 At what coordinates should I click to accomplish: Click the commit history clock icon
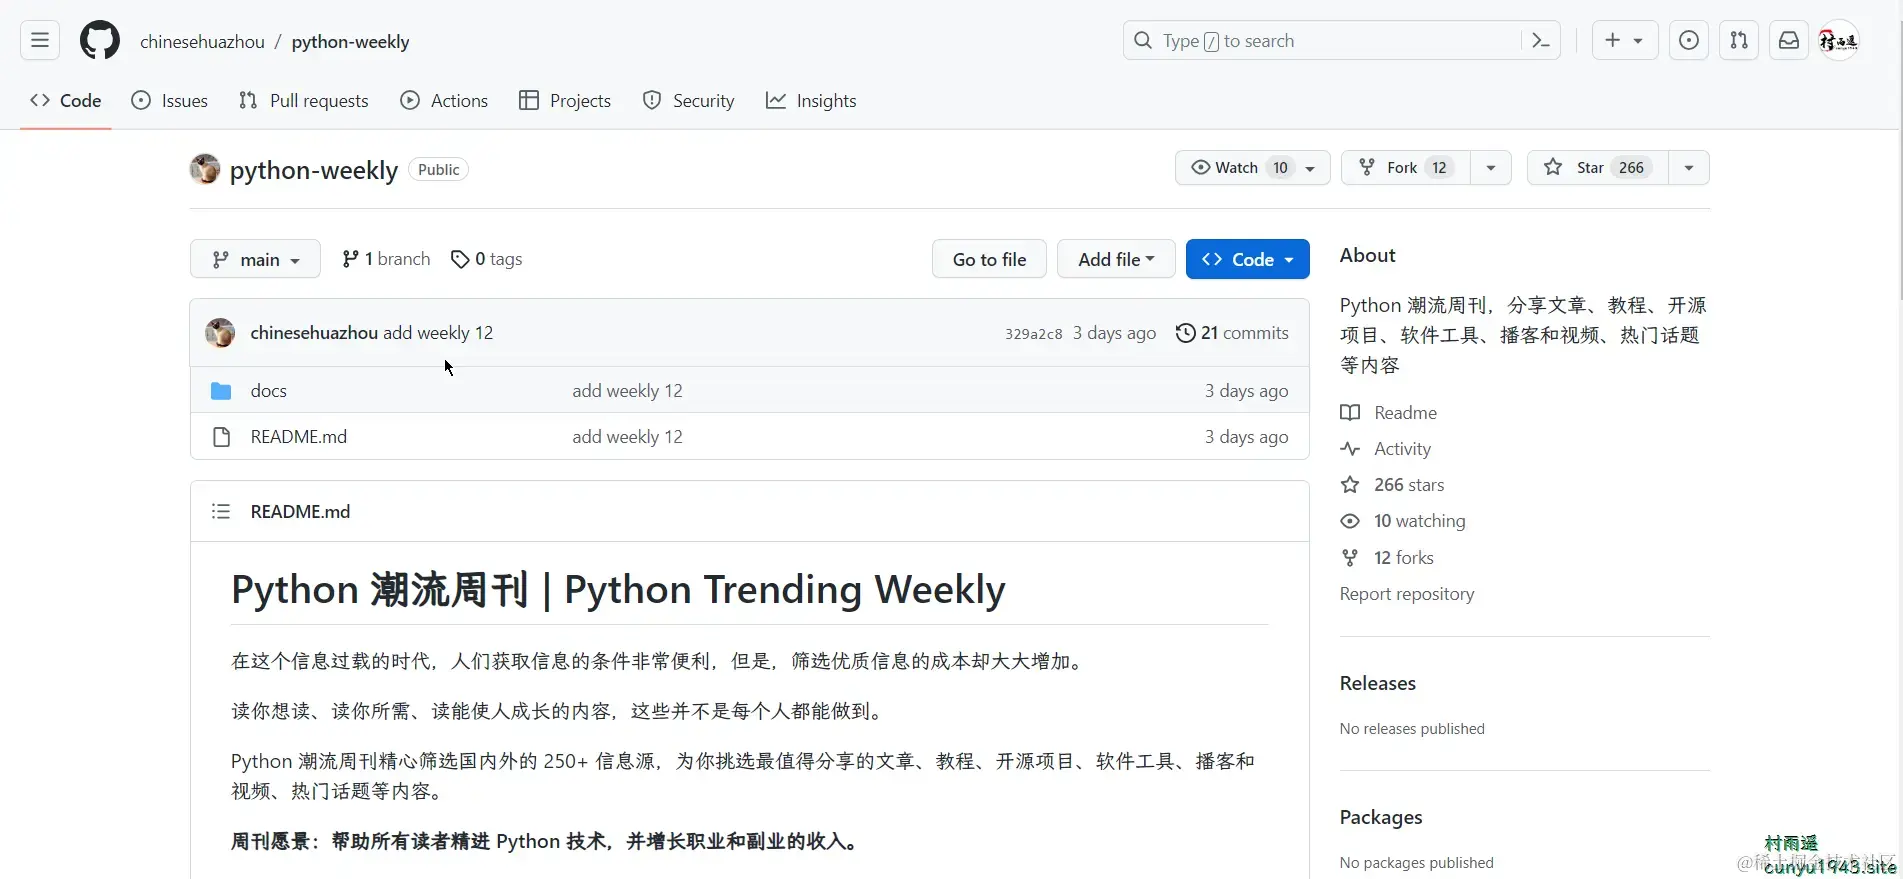[1185, 333]
